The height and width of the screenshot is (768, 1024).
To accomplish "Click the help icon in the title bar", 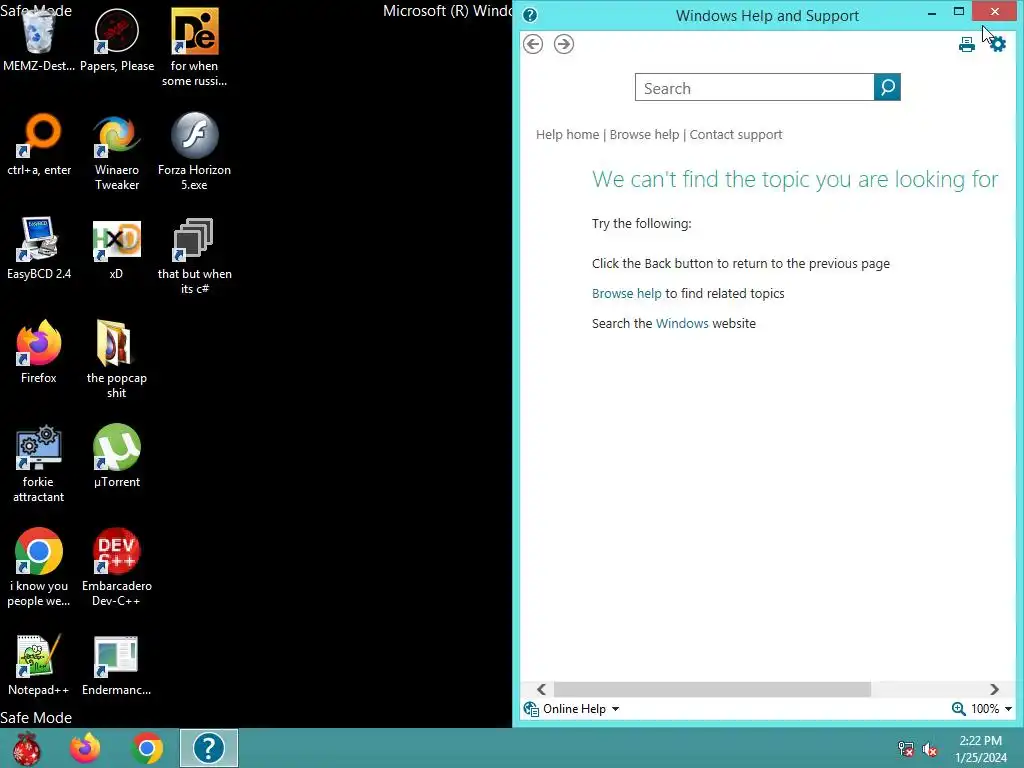I will 530,15.
